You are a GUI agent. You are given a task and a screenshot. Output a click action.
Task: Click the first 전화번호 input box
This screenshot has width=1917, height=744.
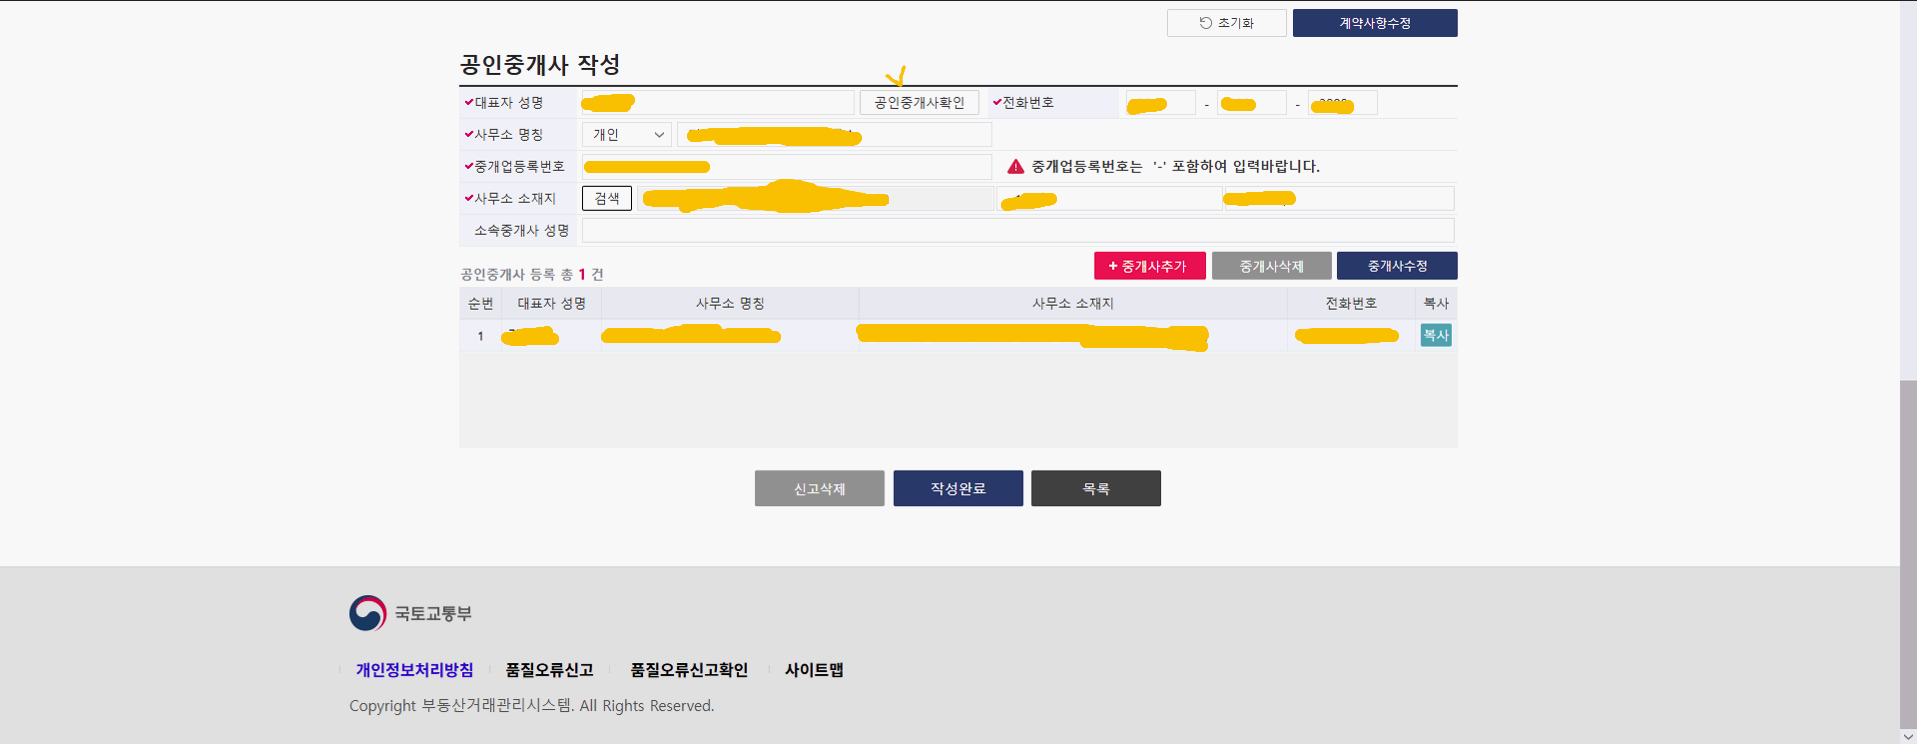click(x=1160, y=103)
